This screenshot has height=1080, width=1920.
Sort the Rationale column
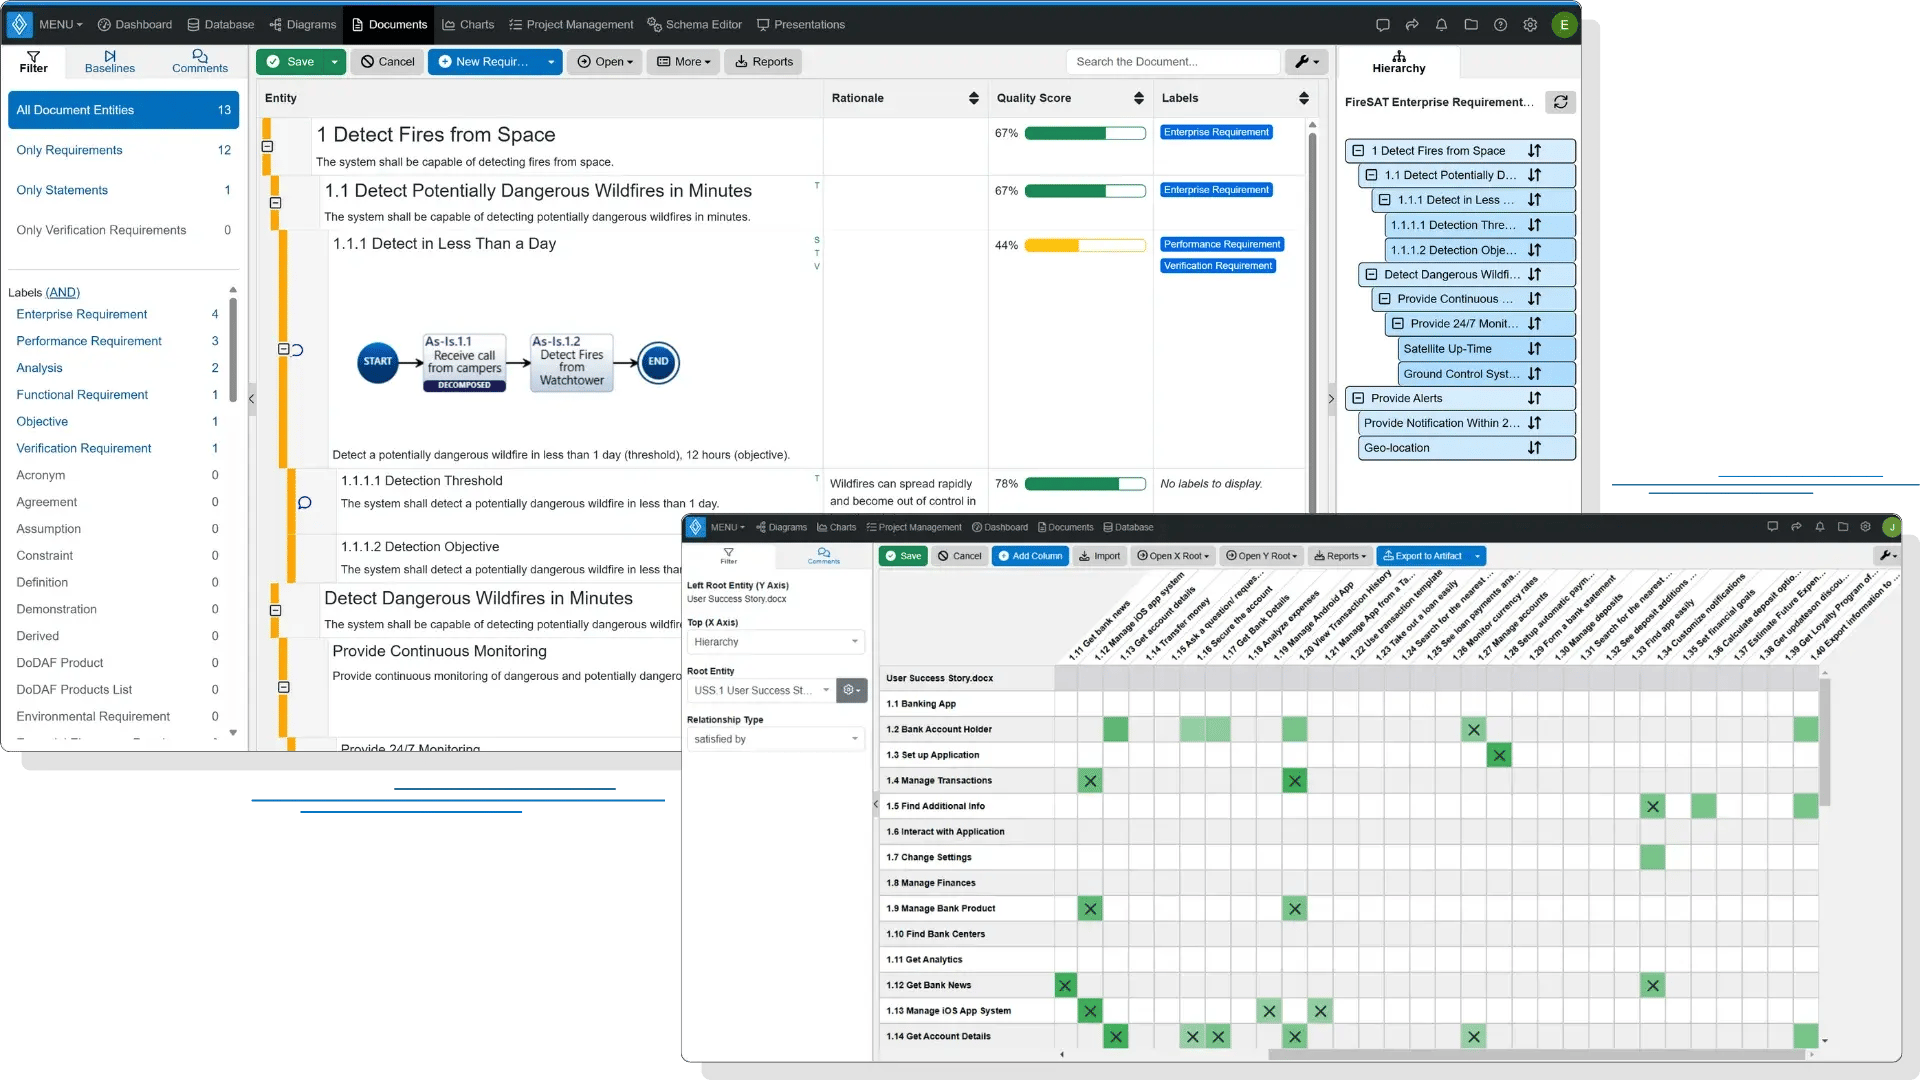(x=973, y=98)
